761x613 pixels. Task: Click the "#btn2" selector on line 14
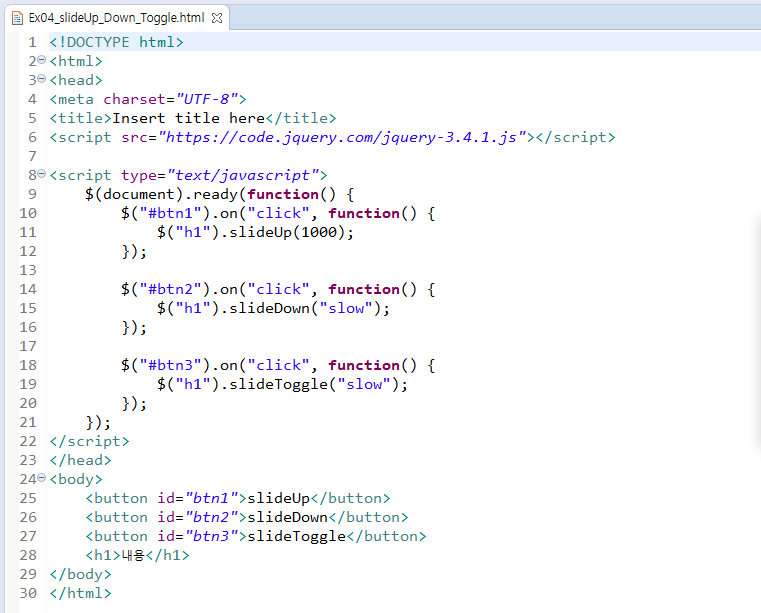170,289
